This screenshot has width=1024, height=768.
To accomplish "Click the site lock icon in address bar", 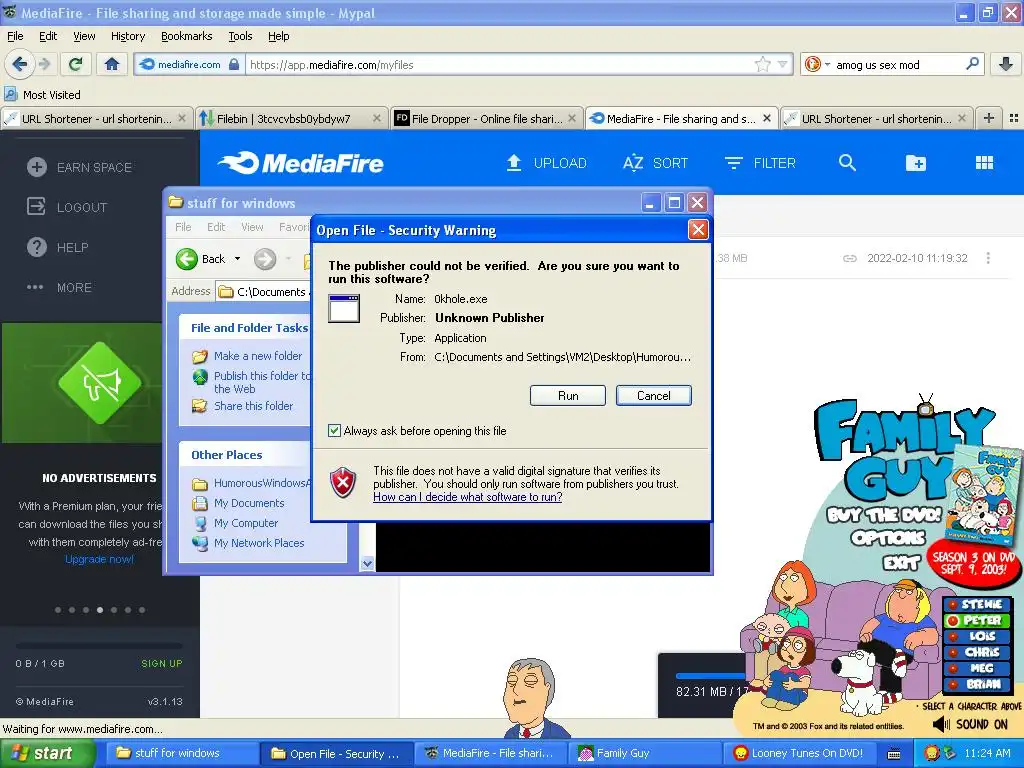I will [234, 64].
